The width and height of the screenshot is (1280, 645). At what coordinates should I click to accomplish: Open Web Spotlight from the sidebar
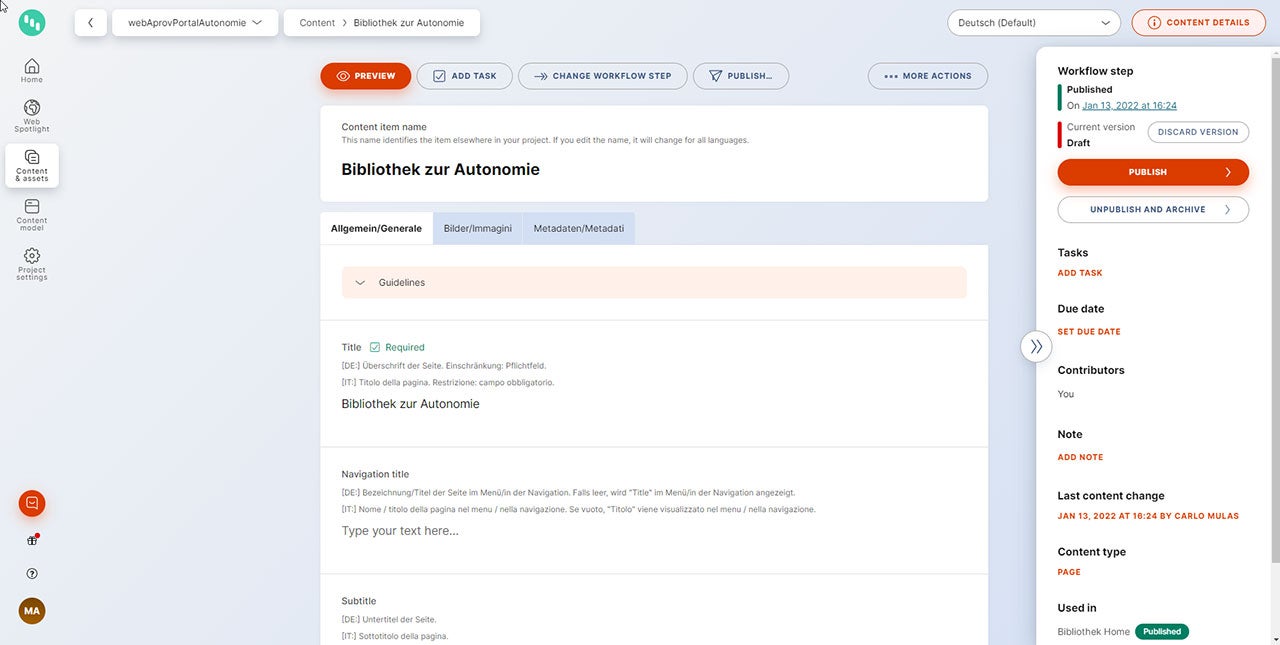pos(32,115)
